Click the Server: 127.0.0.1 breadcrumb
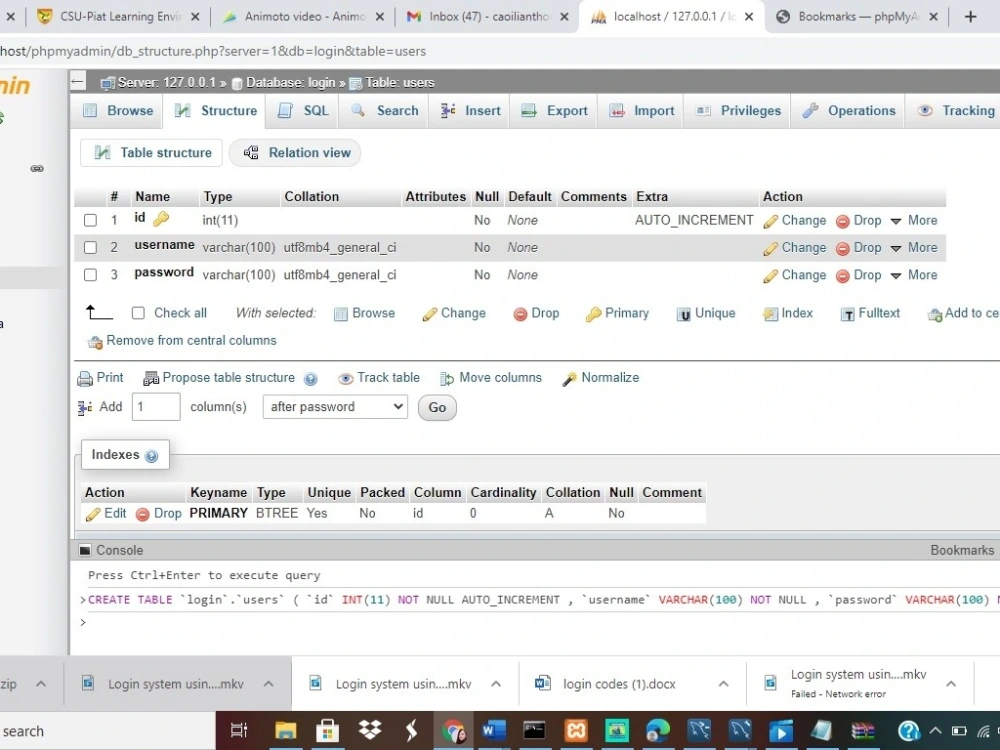 pos(158,82)
